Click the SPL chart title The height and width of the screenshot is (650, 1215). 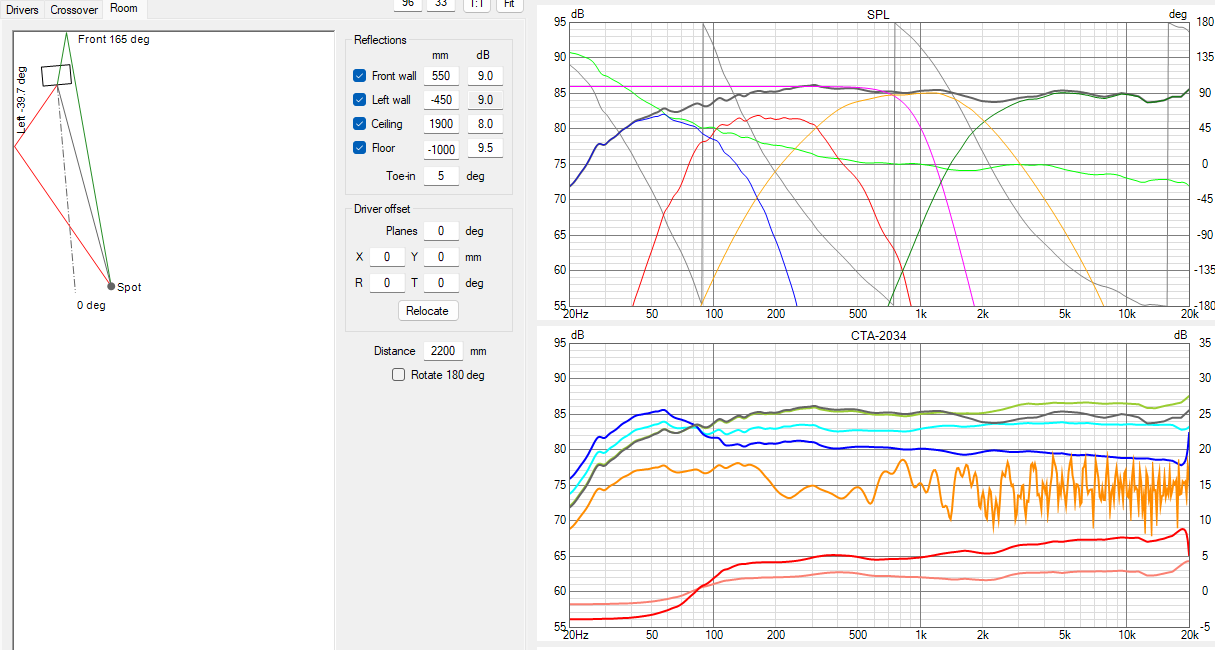click(x=877, y=14)
